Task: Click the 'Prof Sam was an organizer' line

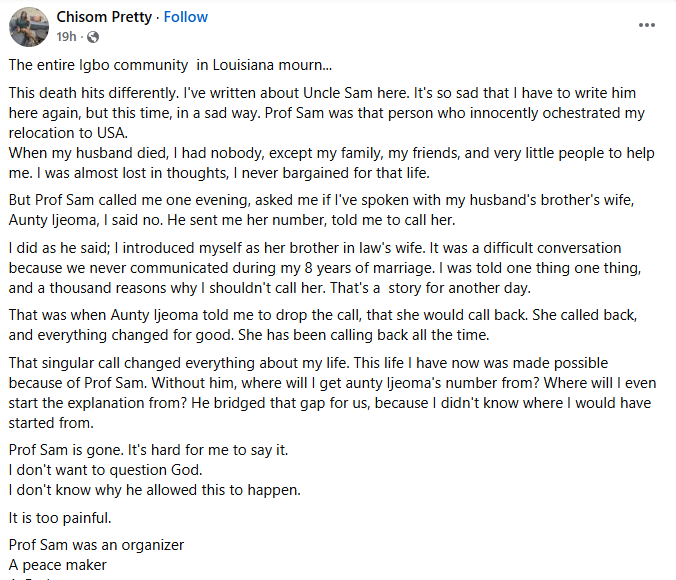Action: click(96, 546)
